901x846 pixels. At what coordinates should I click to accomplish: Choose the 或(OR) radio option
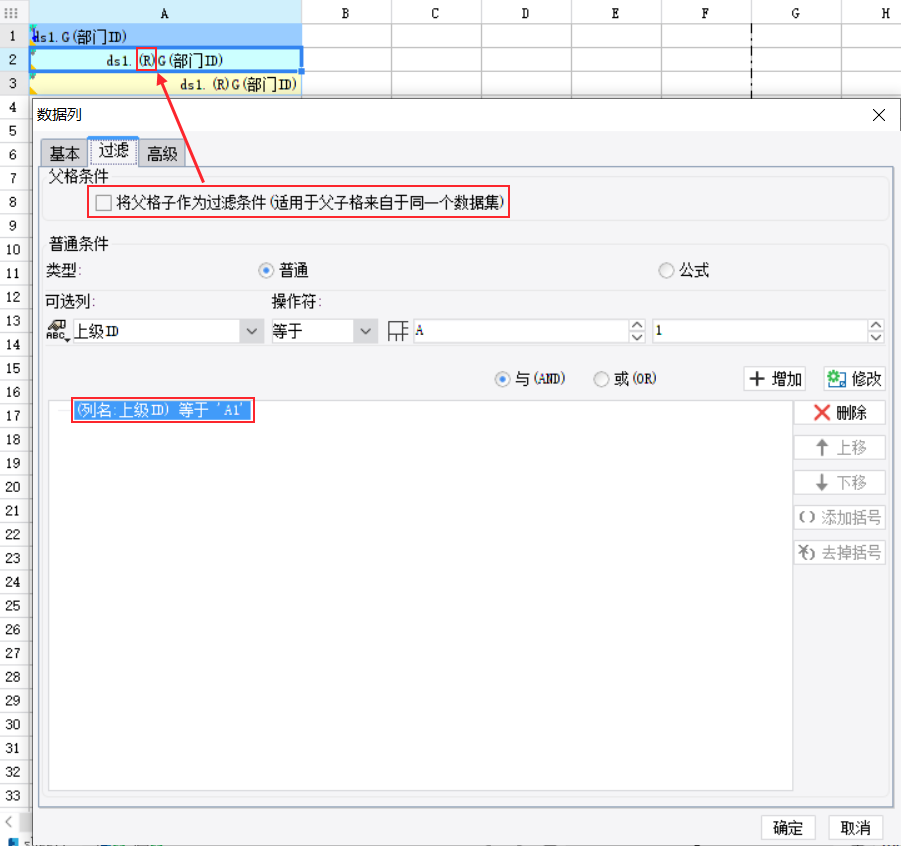601,379
